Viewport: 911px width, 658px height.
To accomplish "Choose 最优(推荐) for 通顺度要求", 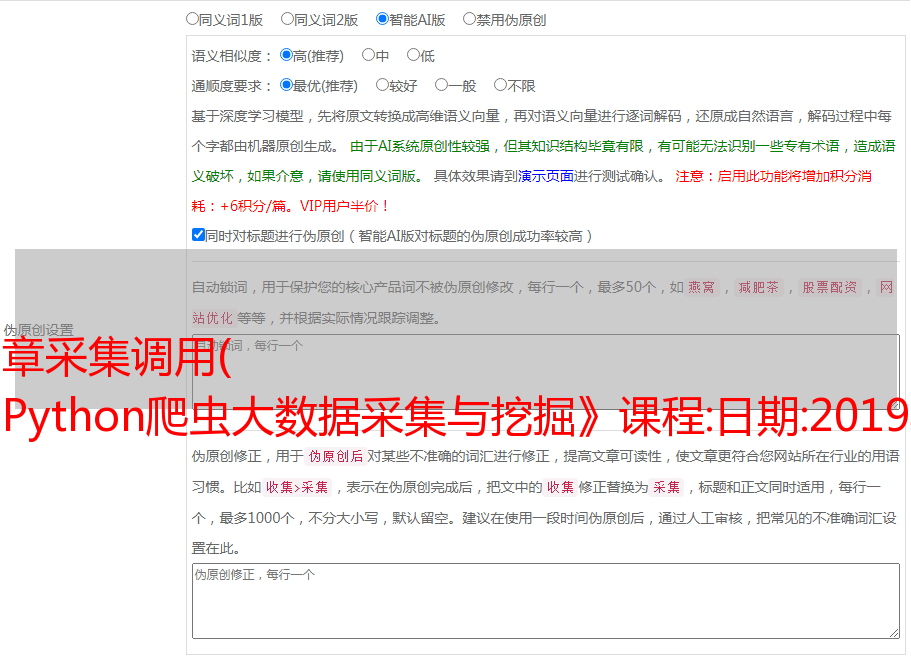I will 286,85.
